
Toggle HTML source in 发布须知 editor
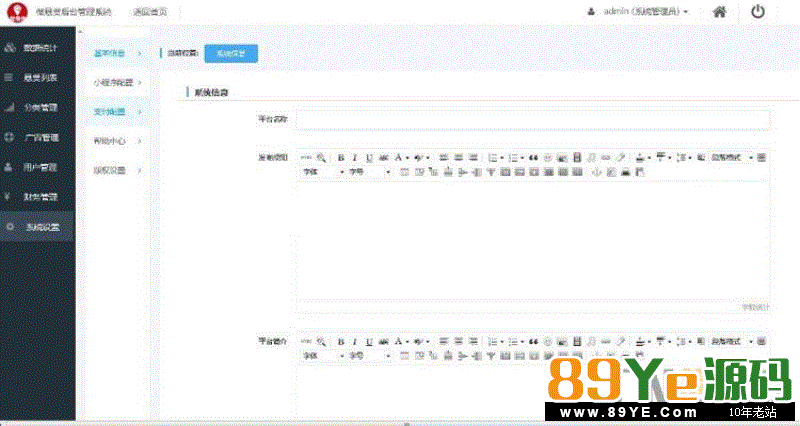(x=306, y=158)
